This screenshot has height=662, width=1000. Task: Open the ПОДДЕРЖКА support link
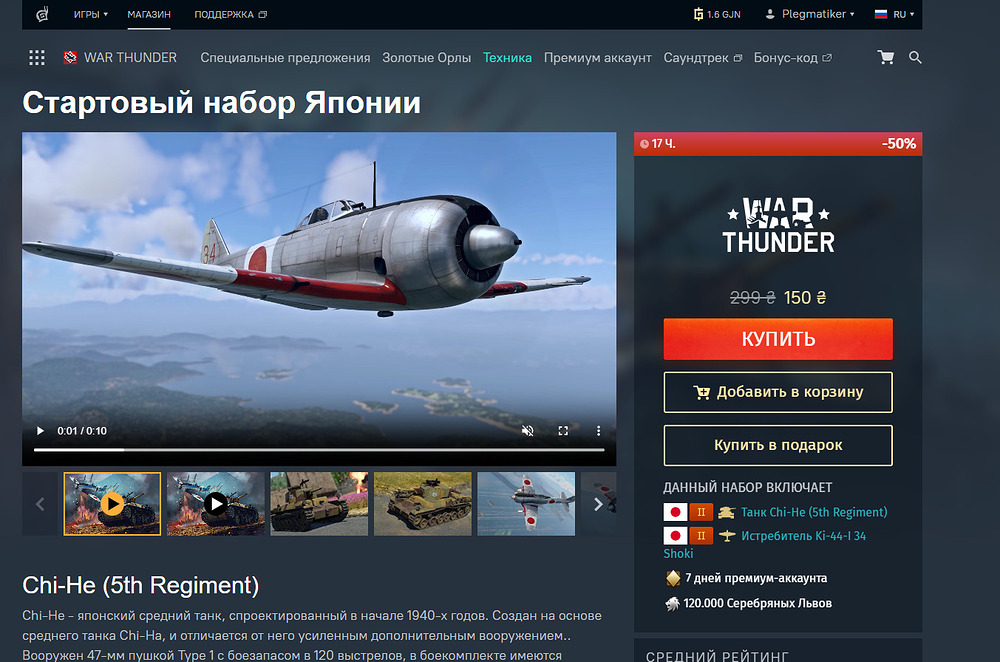pos(230,14)
